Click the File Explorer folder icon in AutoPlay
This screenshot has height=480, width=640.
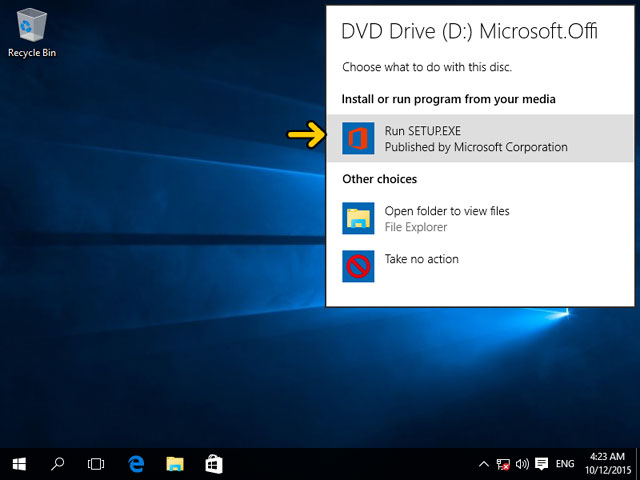coord(358,218)
